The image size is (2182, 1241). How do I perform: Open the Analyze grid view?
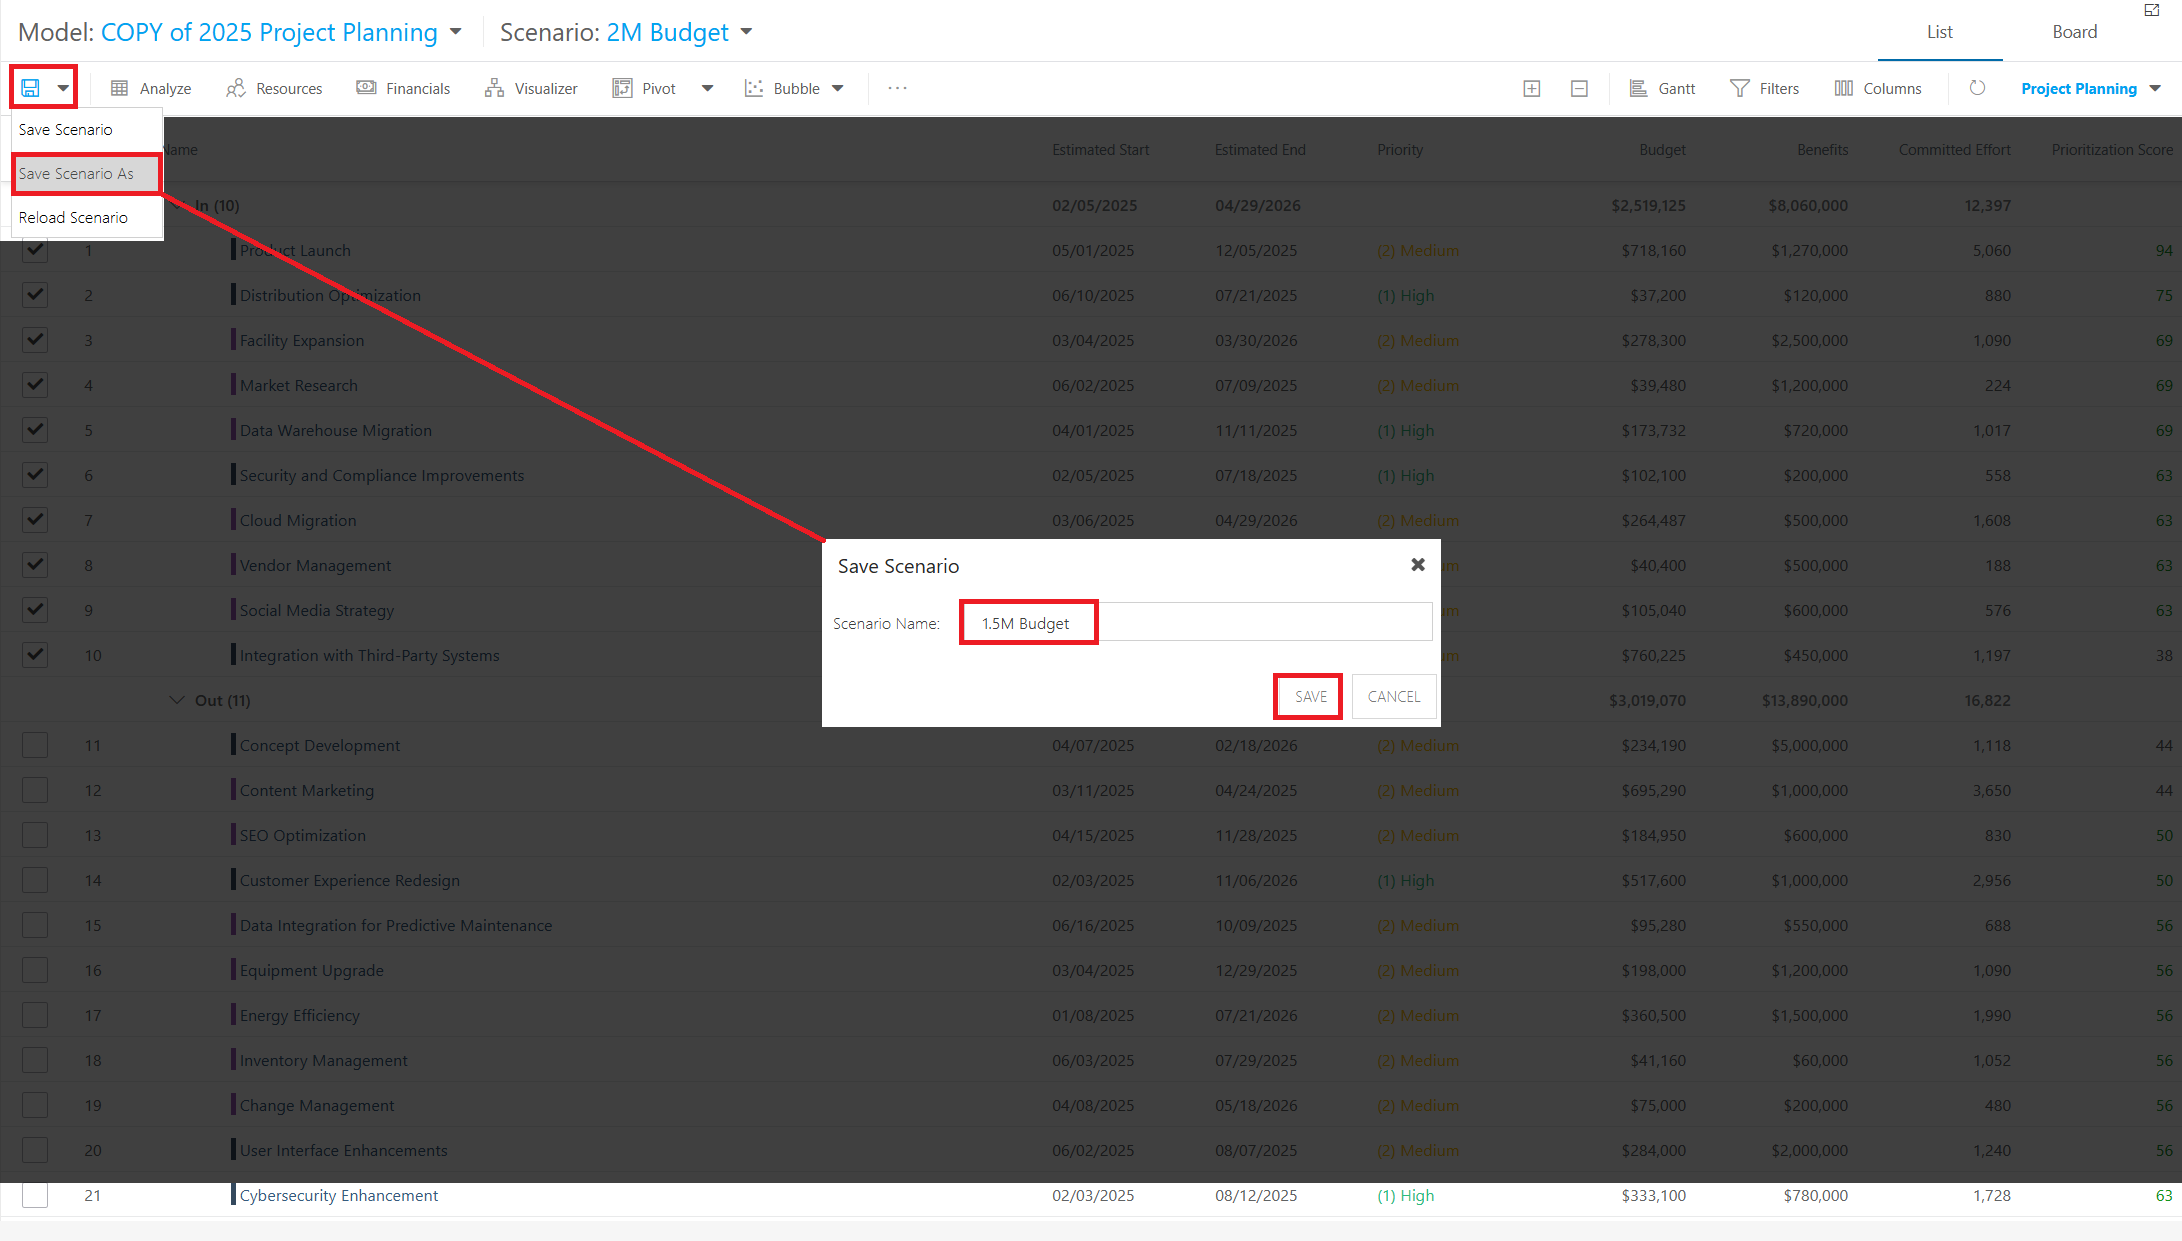[x=150, y=88]
